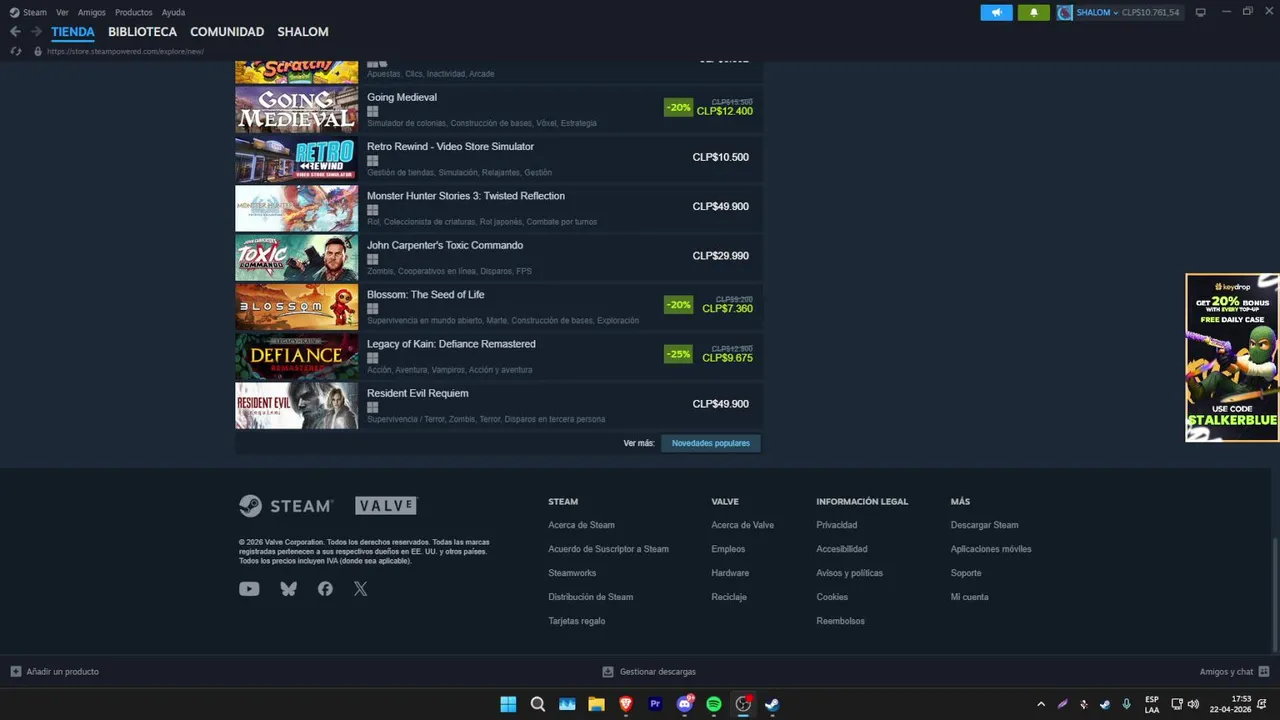The width and height of the screenshot is (1280, 720).
Task: Open the Ver menu
Action: [62, 12]
